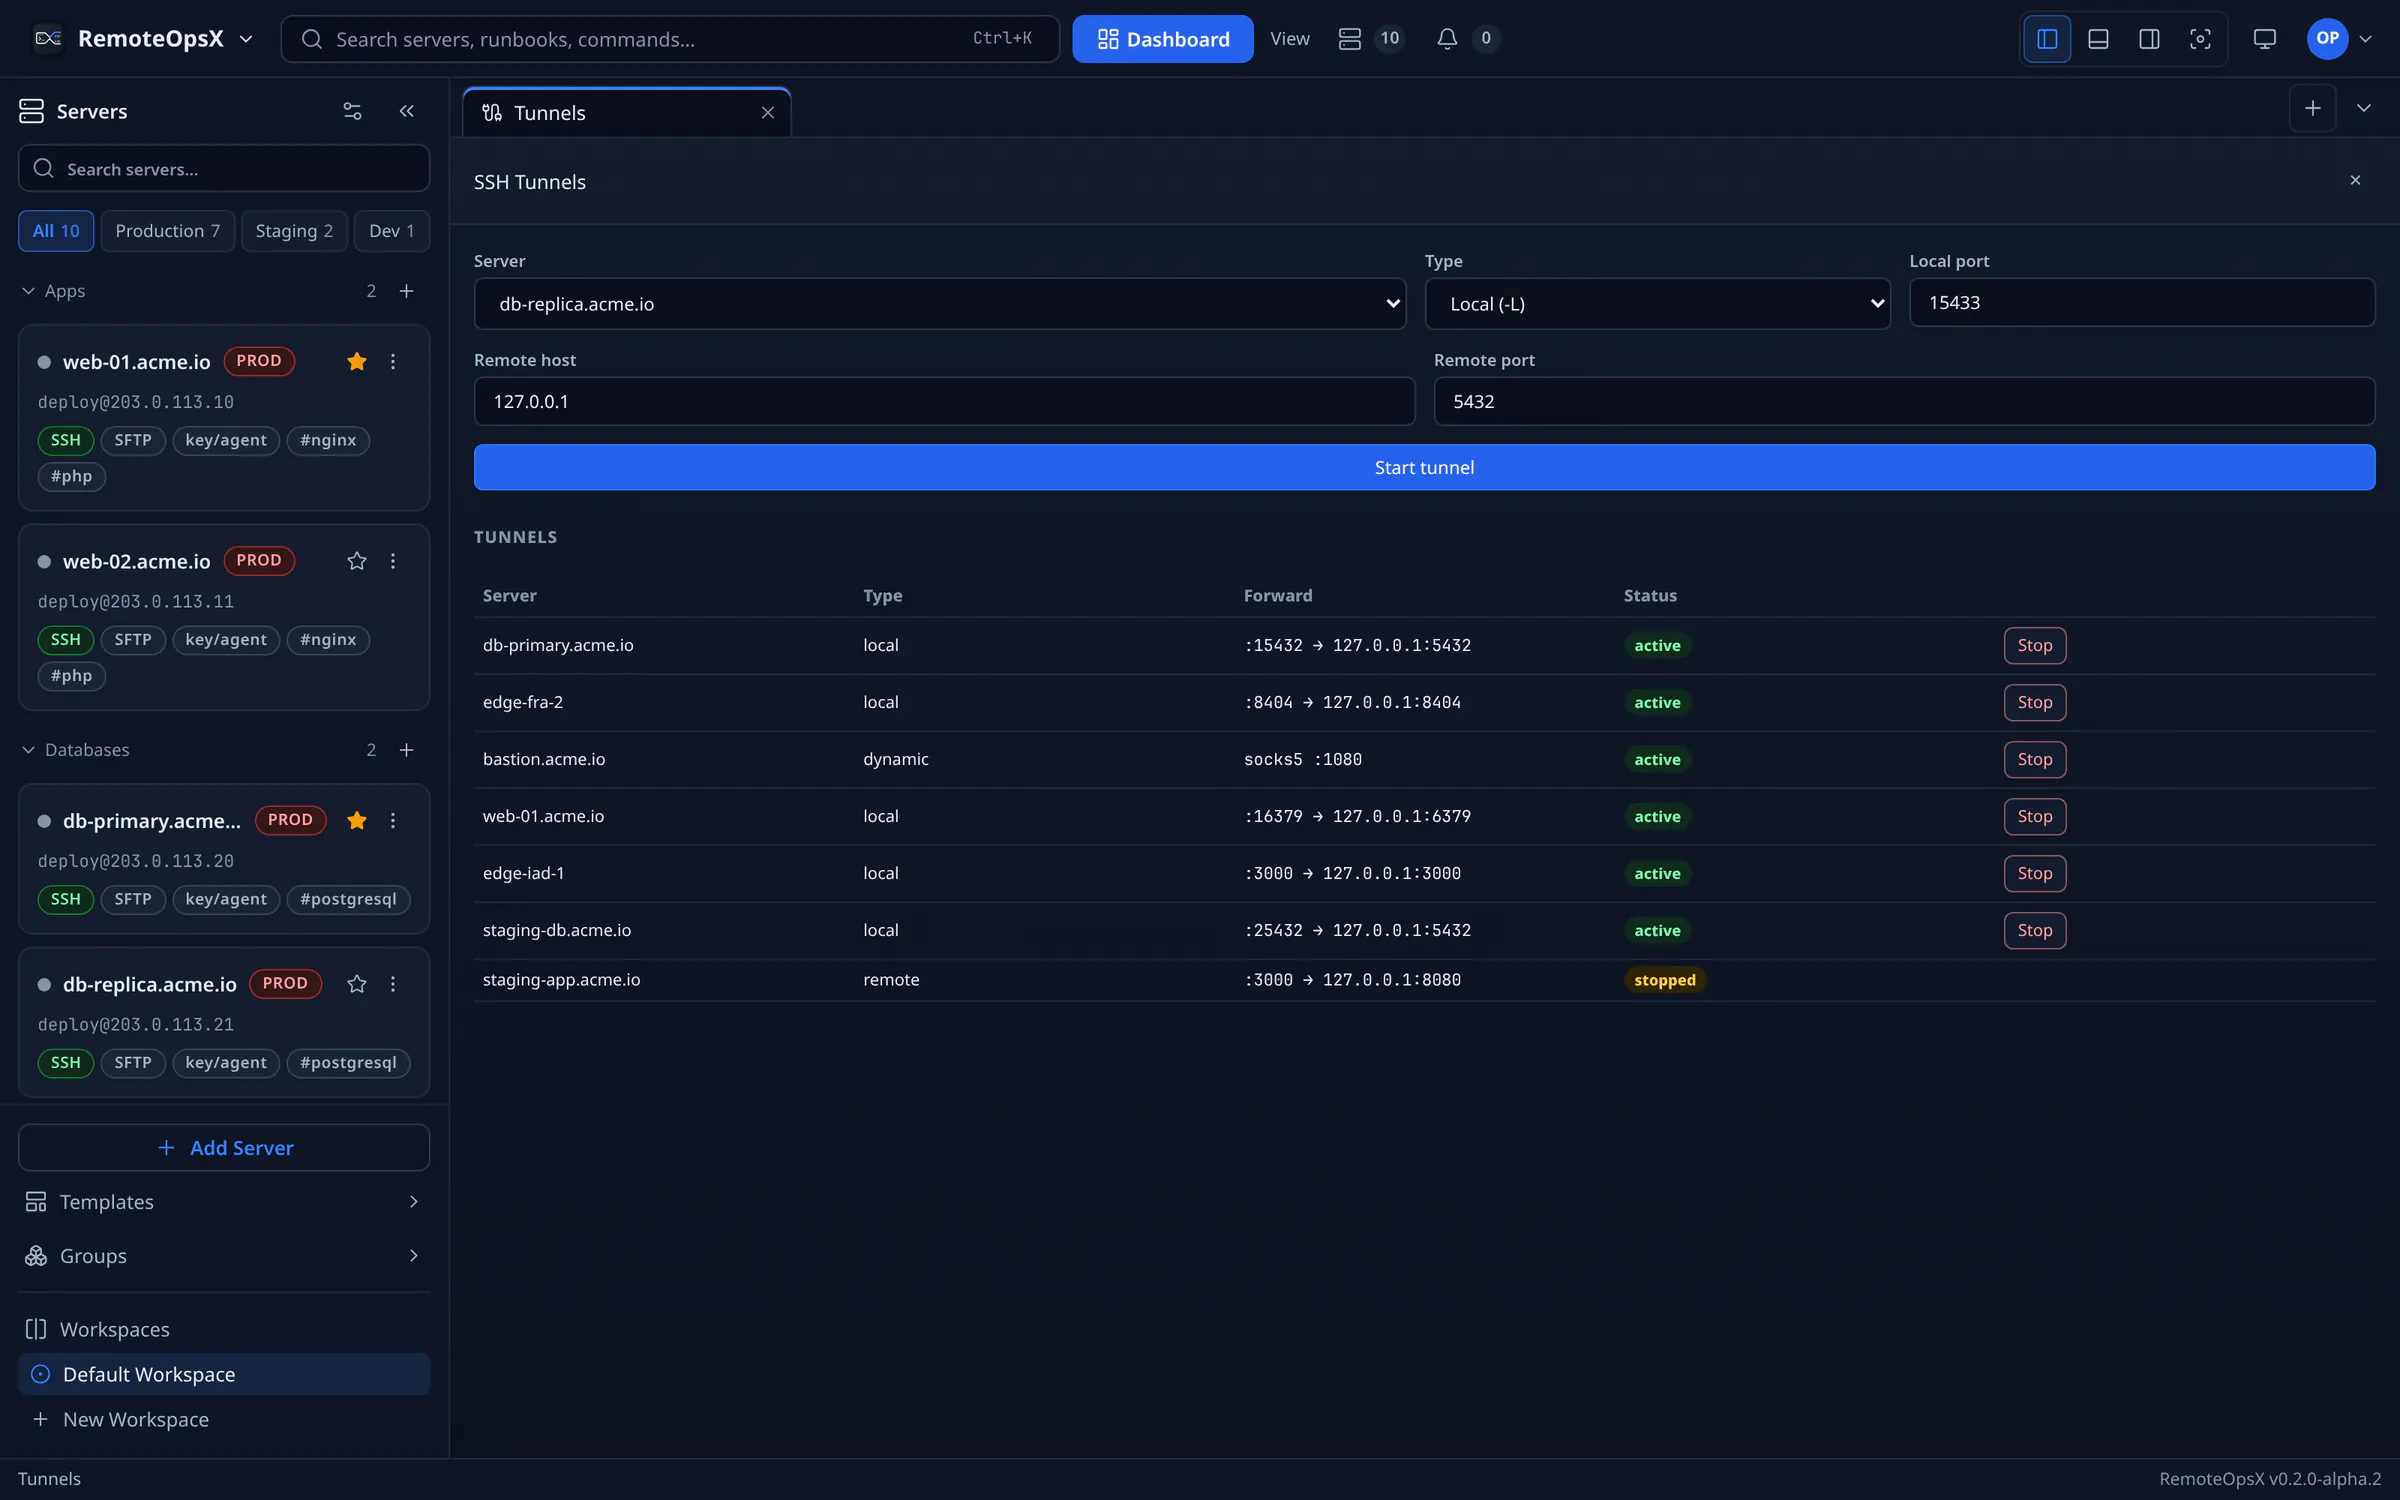Image resolution: width=2400 pixels, height=1500 pixels.
Task: Select the Staging 2 filter
Action: pyautogui.click(x=294, y=231)
